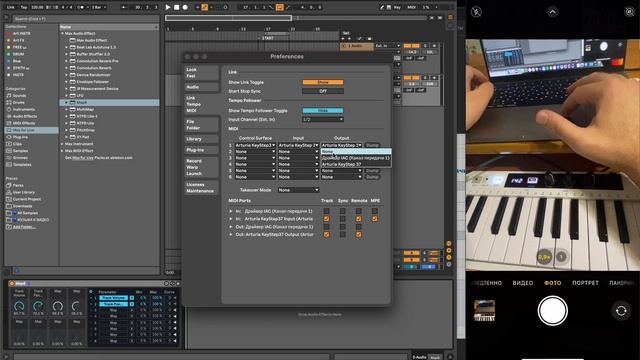640x360 pixels.
Task: Open Record Warp Launch preferences tab
Action: [x=202, y=167]
